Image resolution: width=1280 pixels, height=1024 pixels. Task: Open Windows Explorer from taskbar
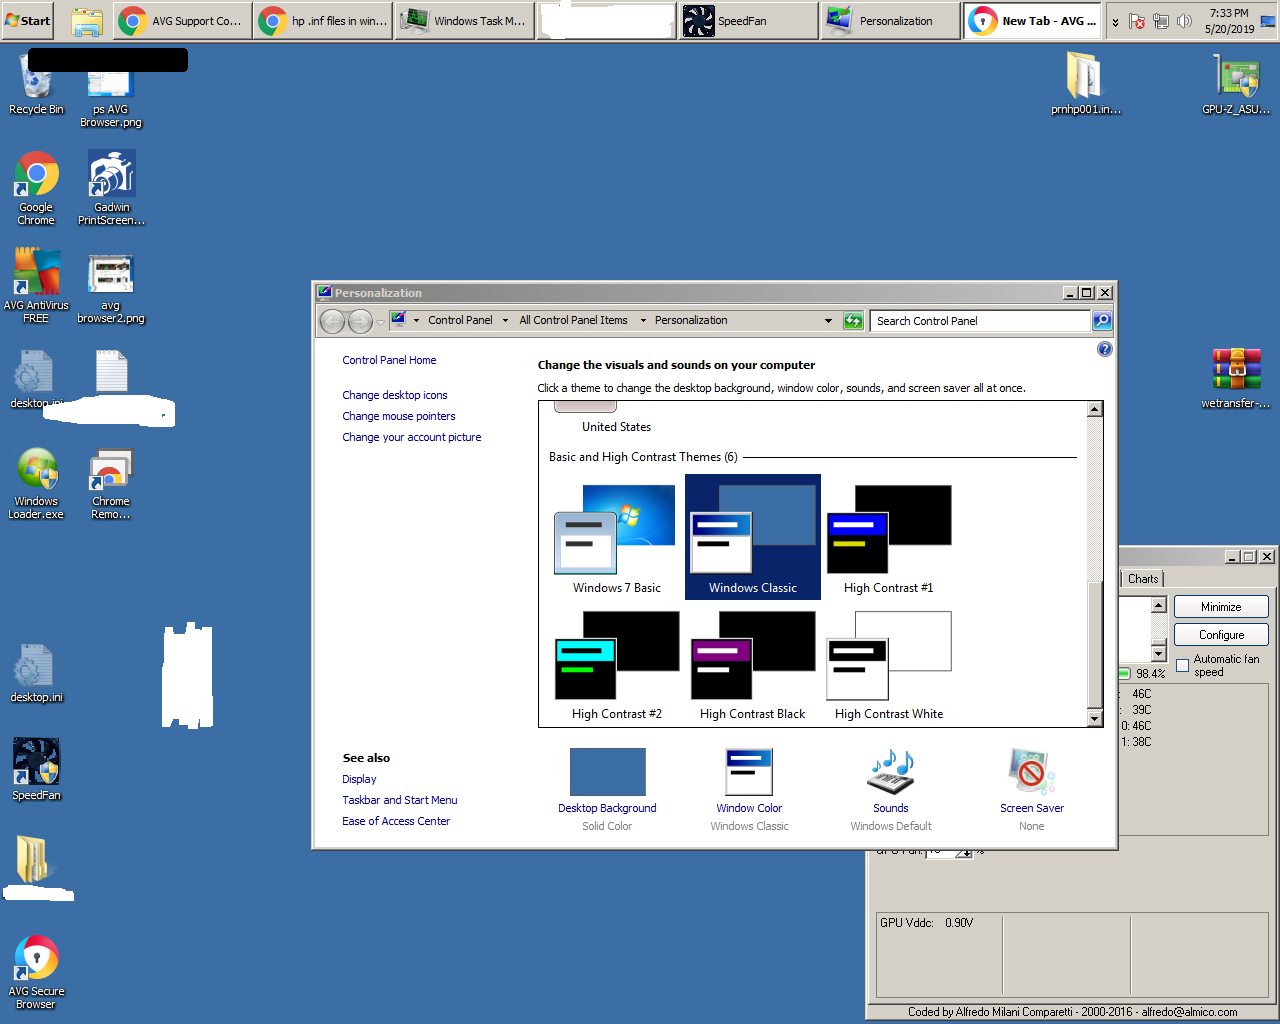coord(87,21)
